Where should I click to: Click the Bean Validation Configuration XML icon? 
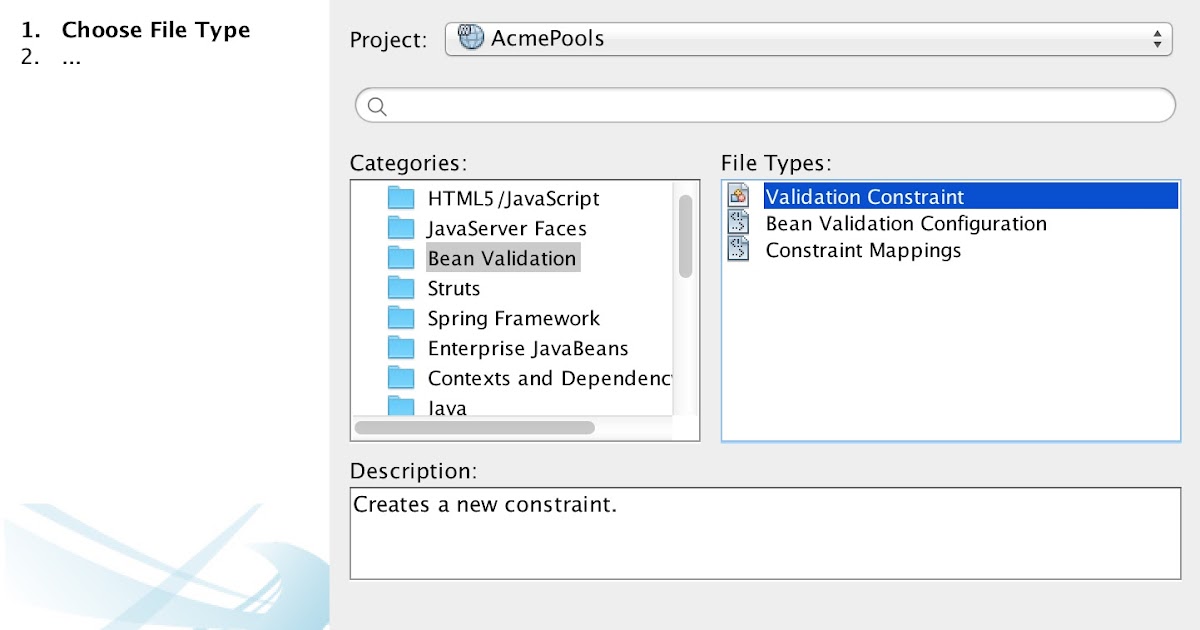(x=738, y=223)
